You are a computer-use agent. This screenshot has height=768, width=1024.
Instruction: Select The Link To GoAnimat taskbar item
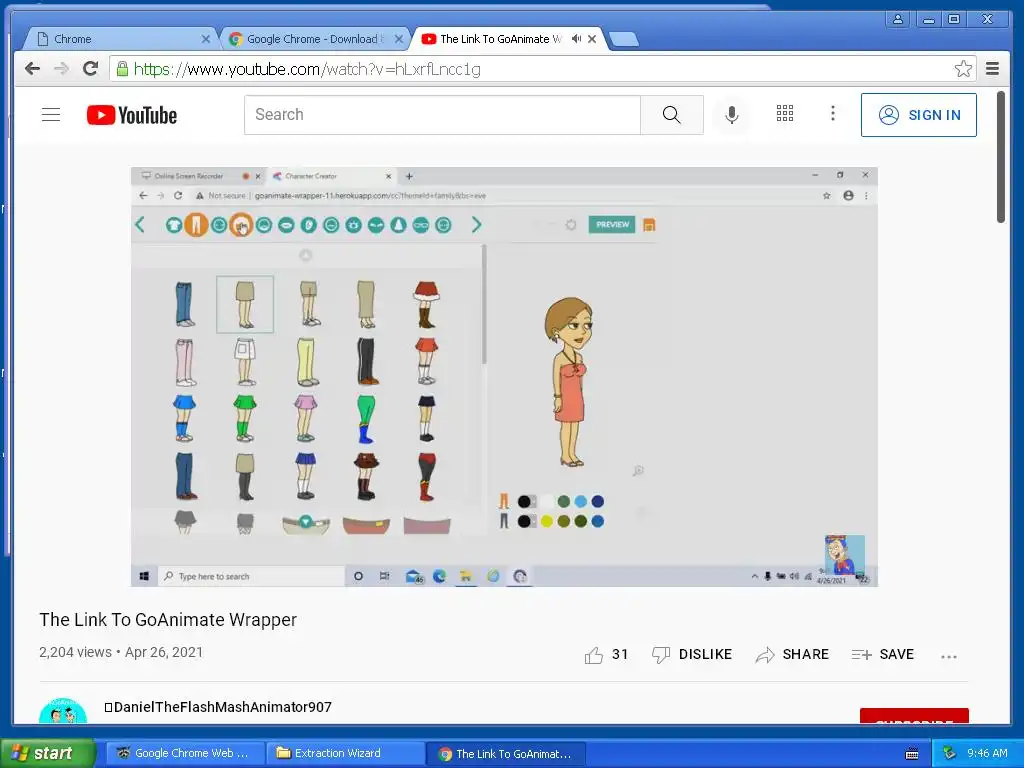click(505, 753)
